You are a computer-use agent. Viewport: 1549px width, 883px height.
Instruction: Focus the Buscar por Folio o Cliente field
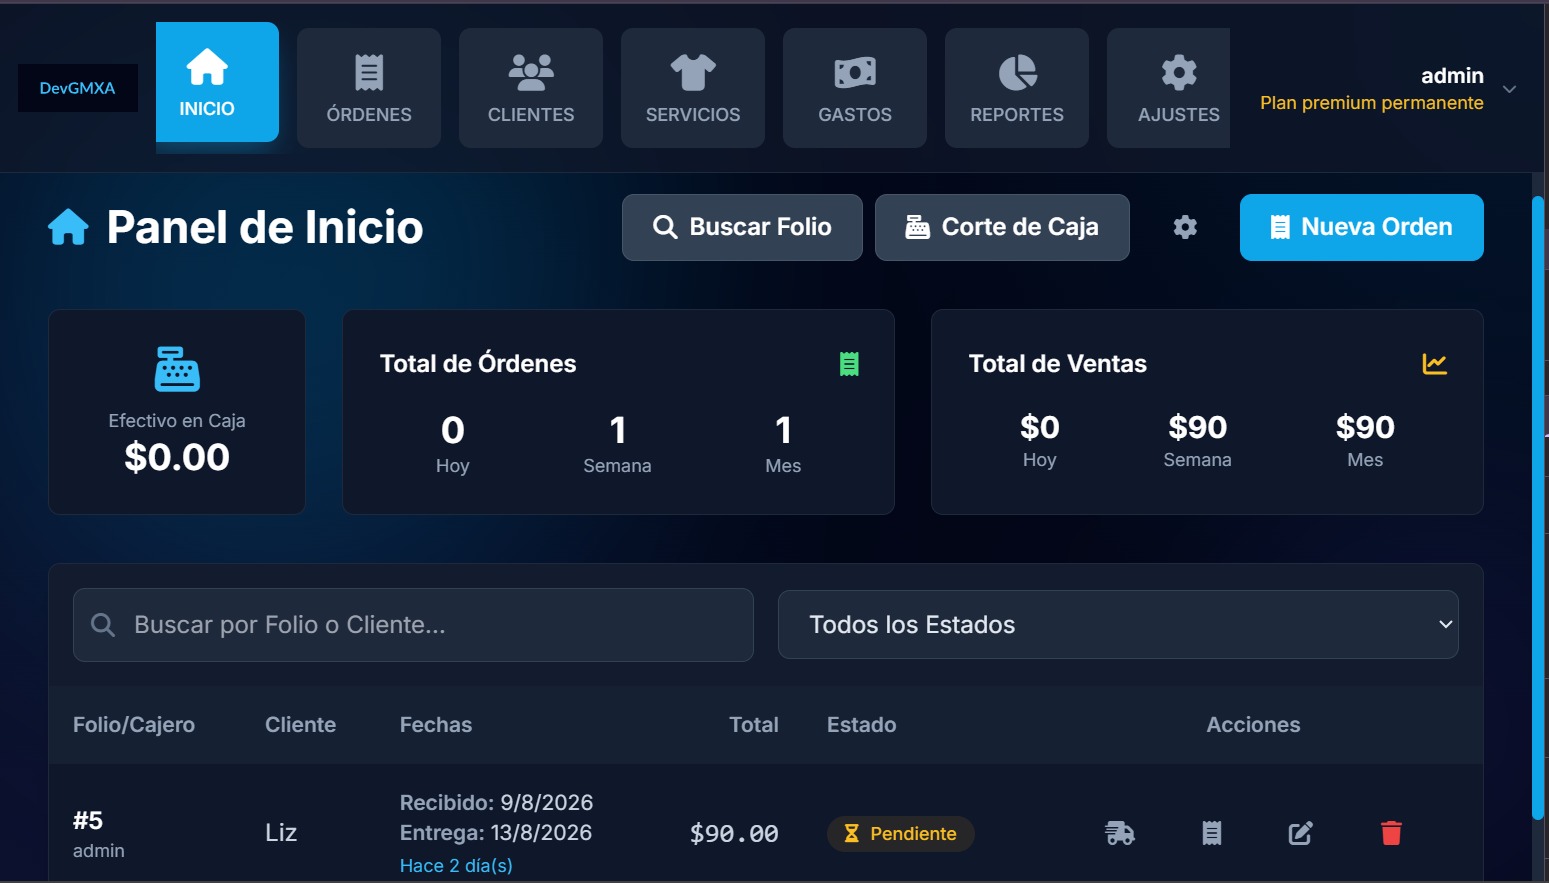[x=413, y=625]
